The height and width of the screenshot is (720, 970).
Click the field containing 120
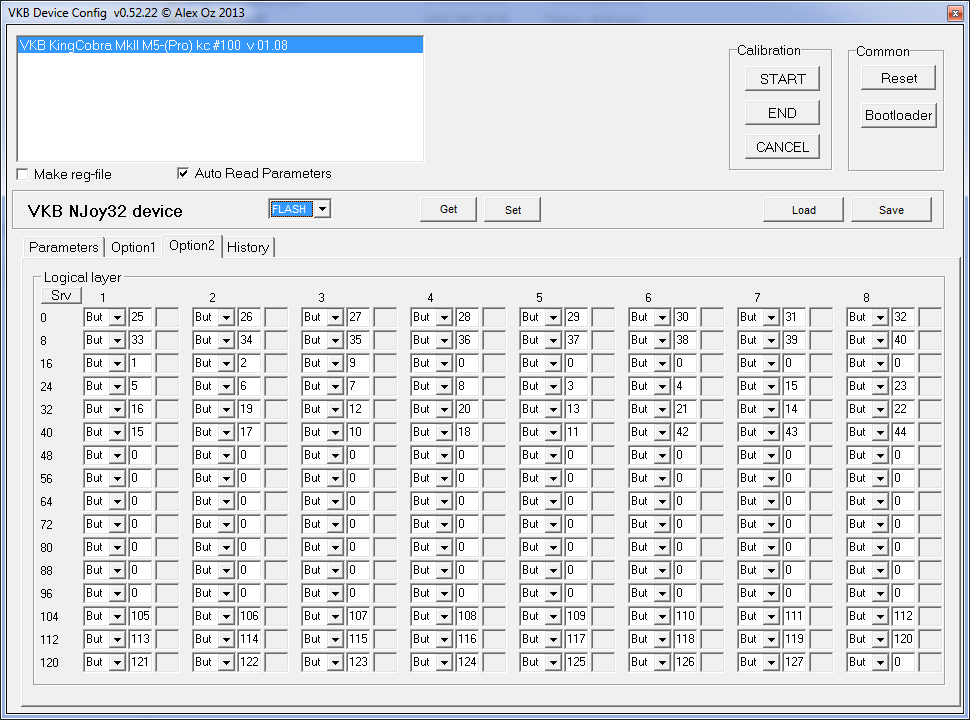(903, 639)
